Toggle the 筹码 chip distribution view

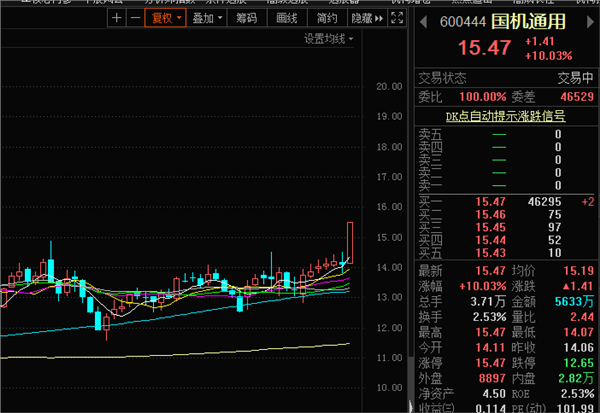click(247, 18)
